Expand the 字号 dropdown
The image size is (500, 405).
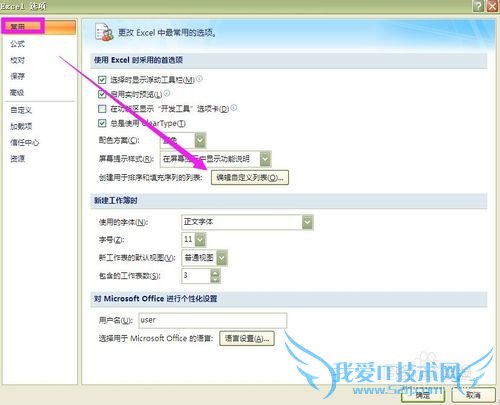point(200,240)
